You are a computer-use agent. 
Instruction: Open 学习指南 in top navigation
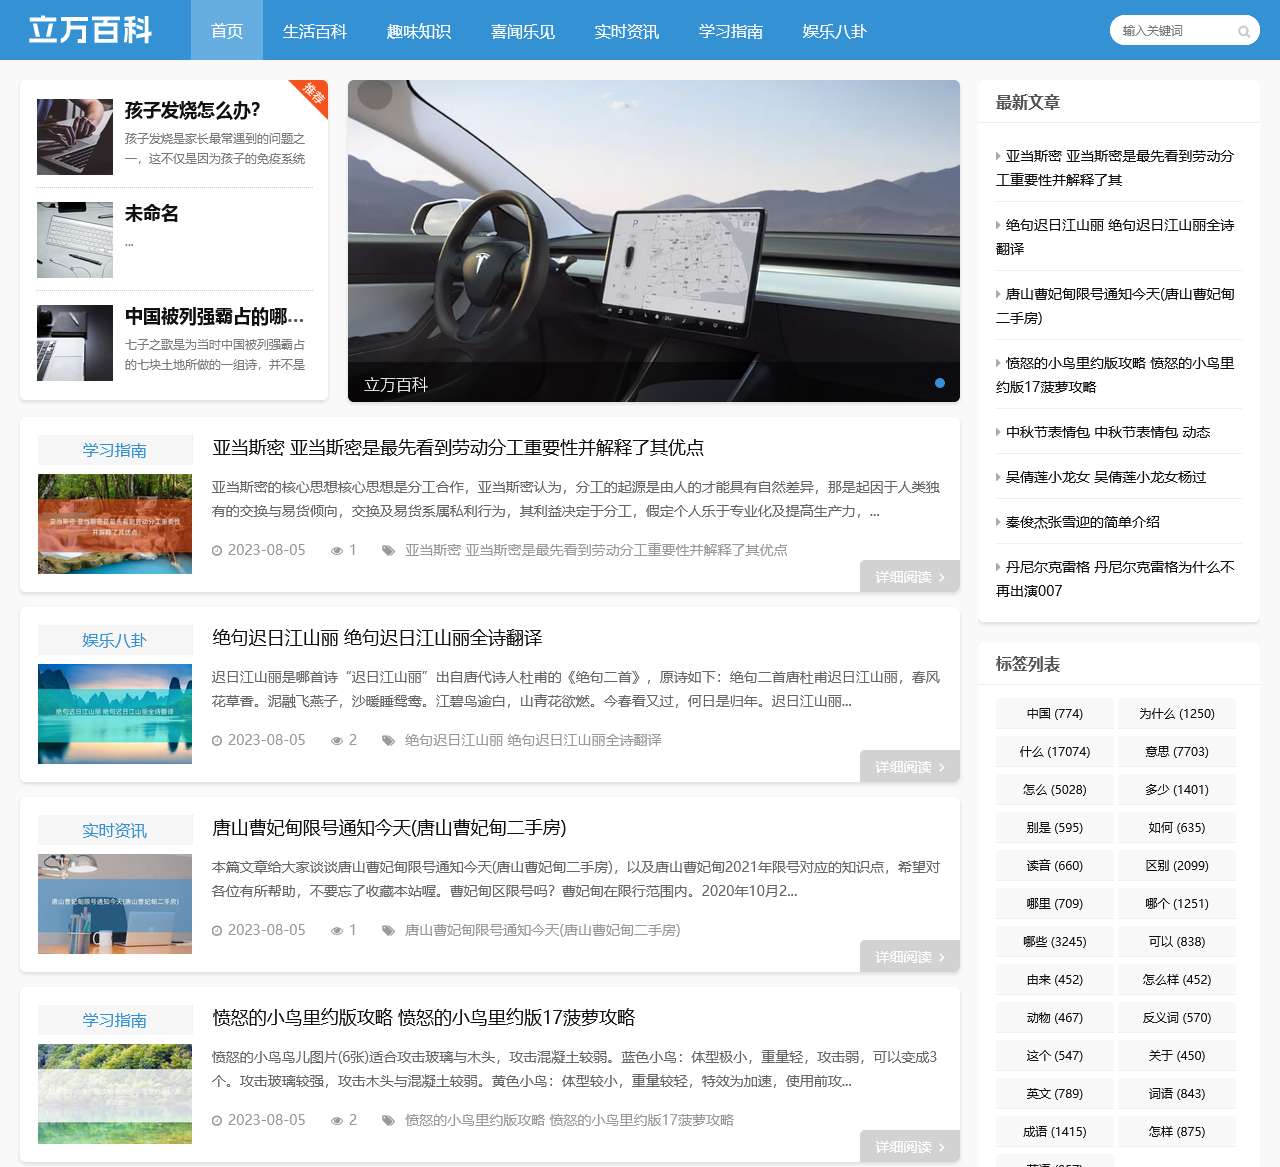(x=731, y=30)
